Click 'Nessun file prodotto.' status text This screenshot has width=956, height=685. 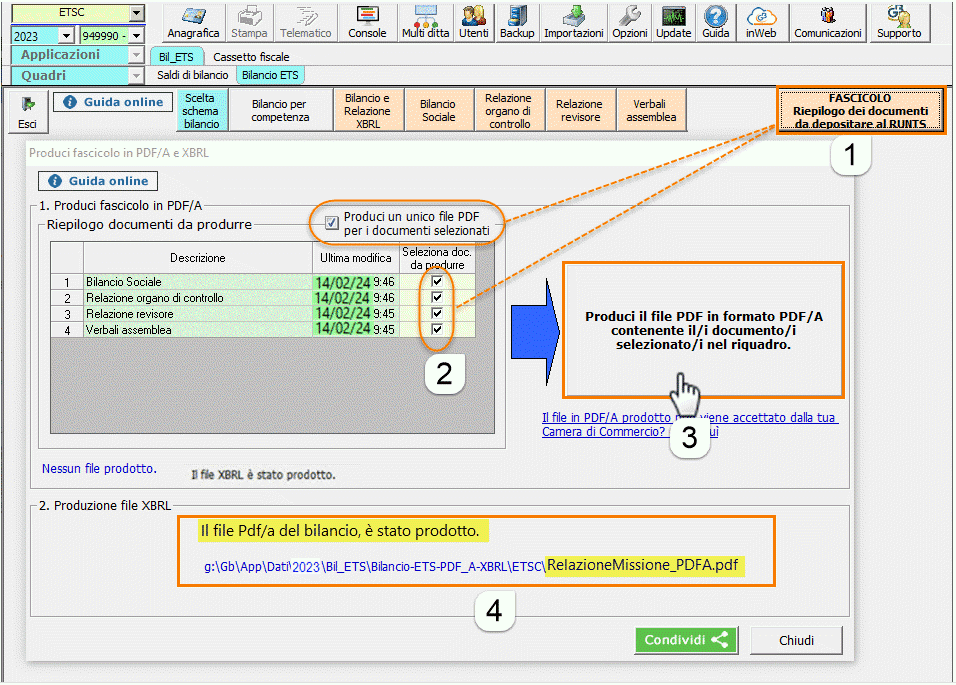[x=99, y=468]
